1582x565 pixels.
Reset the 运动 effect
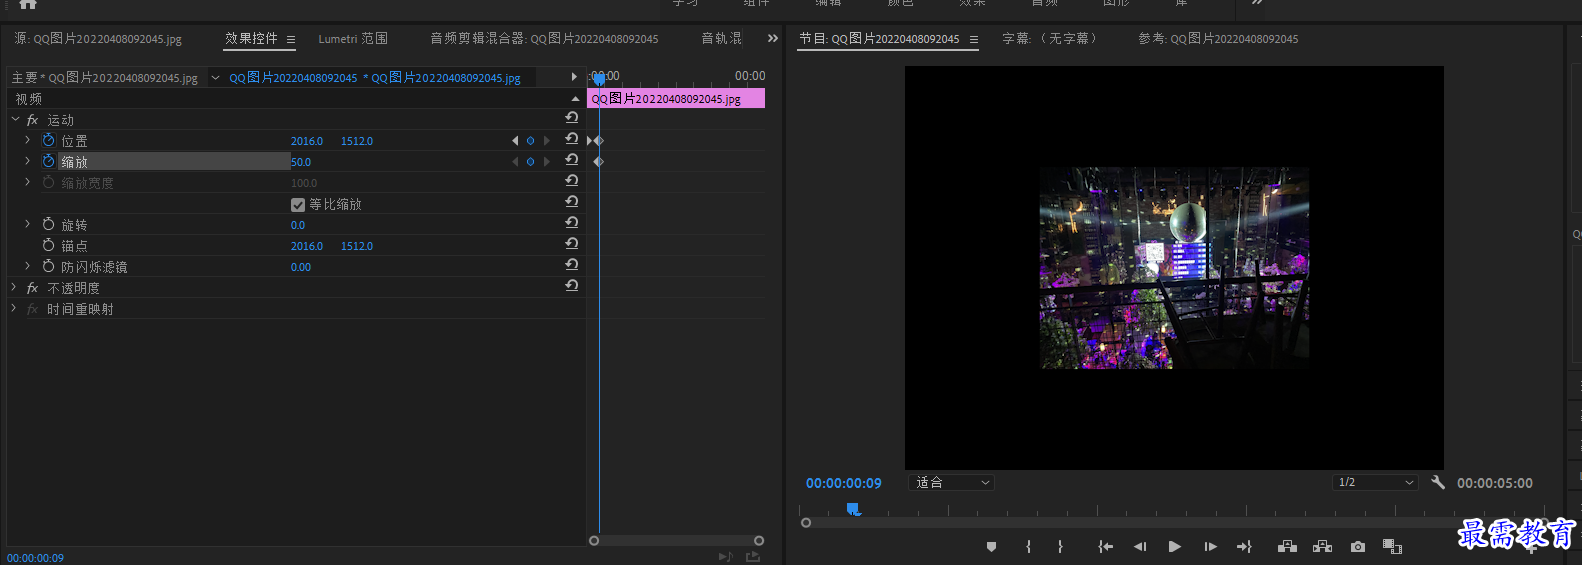(x=572, y=118)
